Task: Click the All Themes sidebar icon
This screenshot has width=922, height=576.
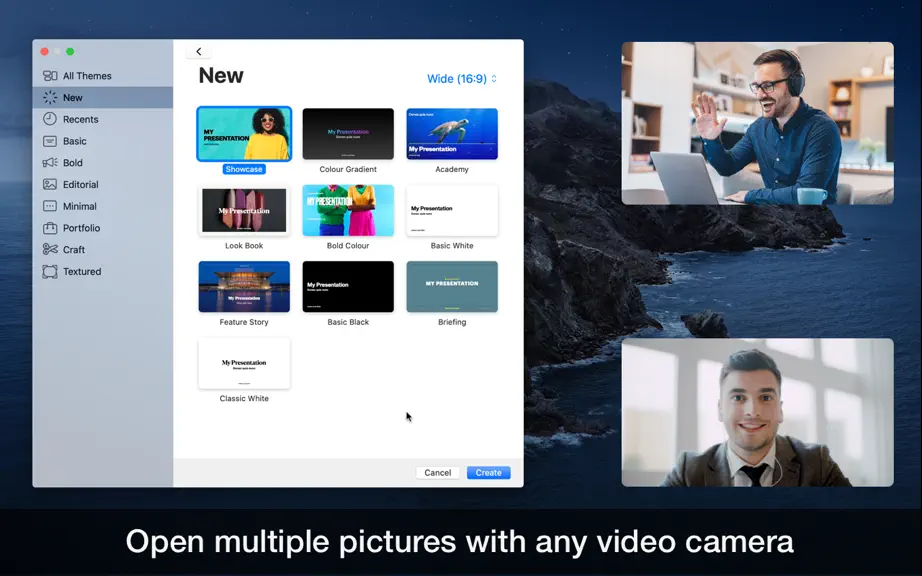Action: pos(50,76)
